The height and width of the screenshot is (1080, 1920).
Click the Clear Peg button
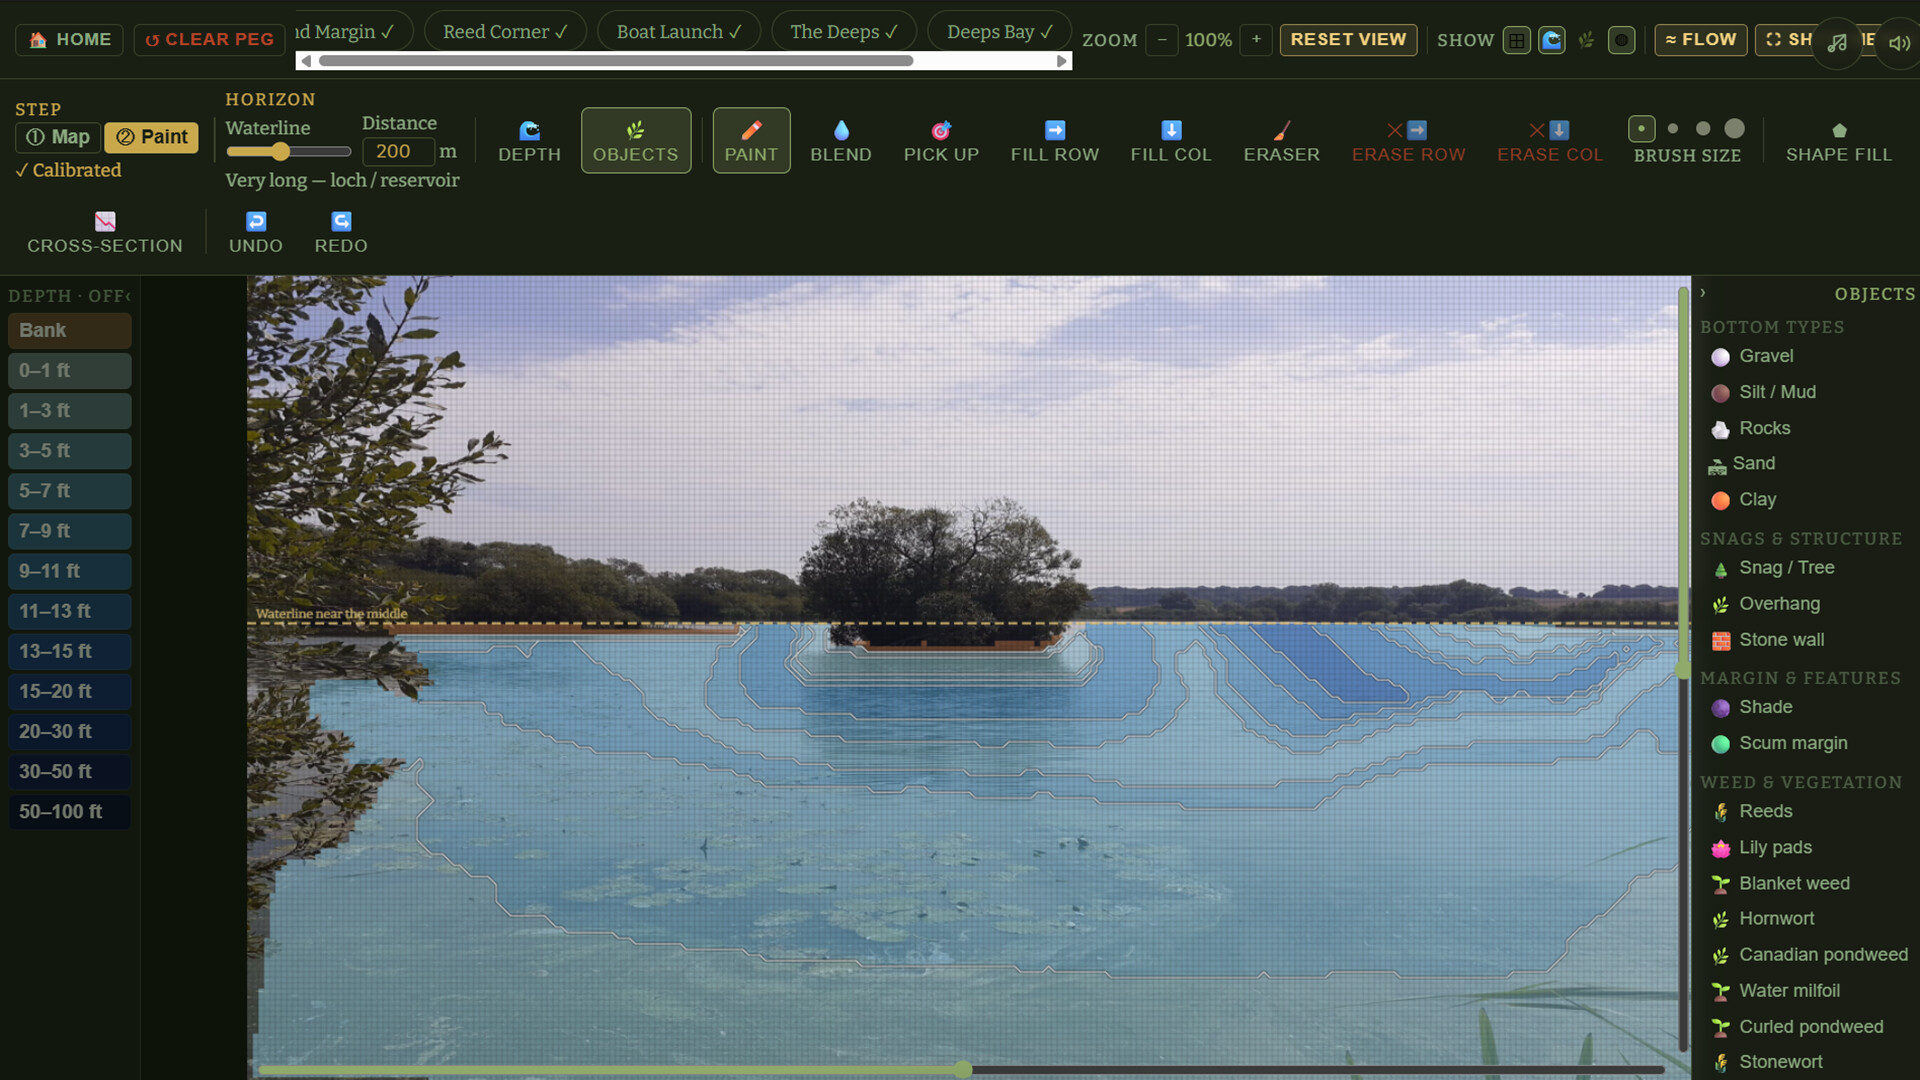click(x=209, y=40)
